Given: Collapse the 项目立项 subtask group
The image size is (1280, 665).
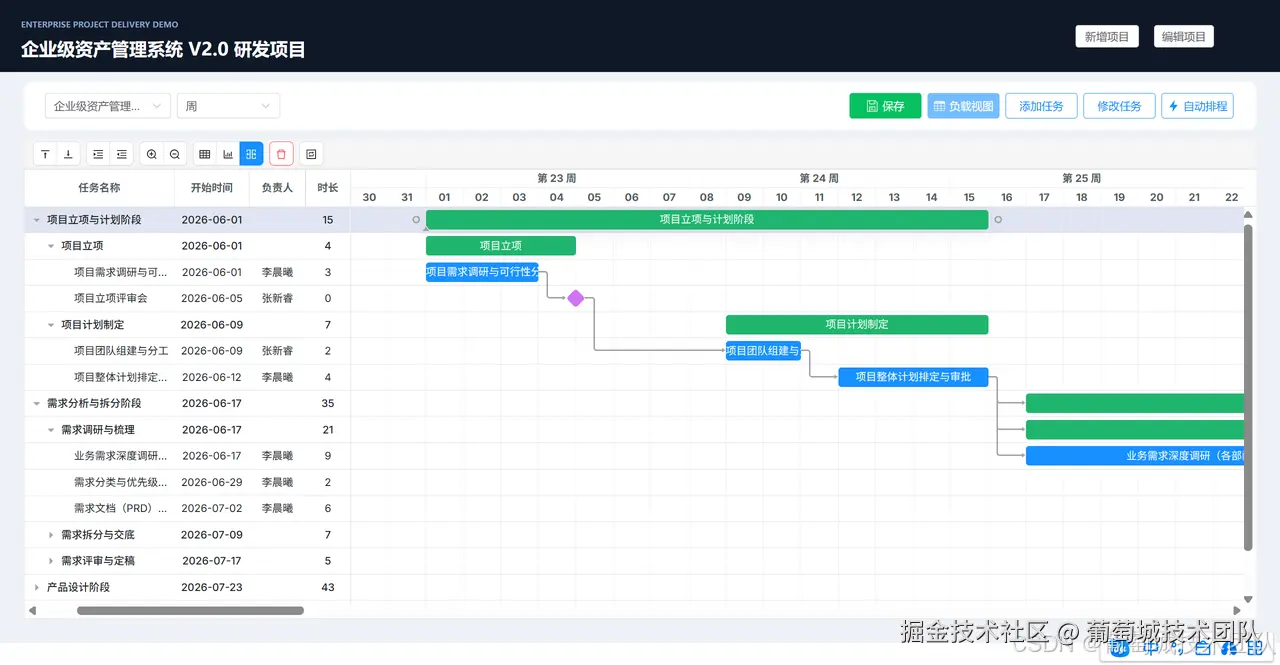Looking at the screenshot, I should pyautogui.click(x=51, y=246).
